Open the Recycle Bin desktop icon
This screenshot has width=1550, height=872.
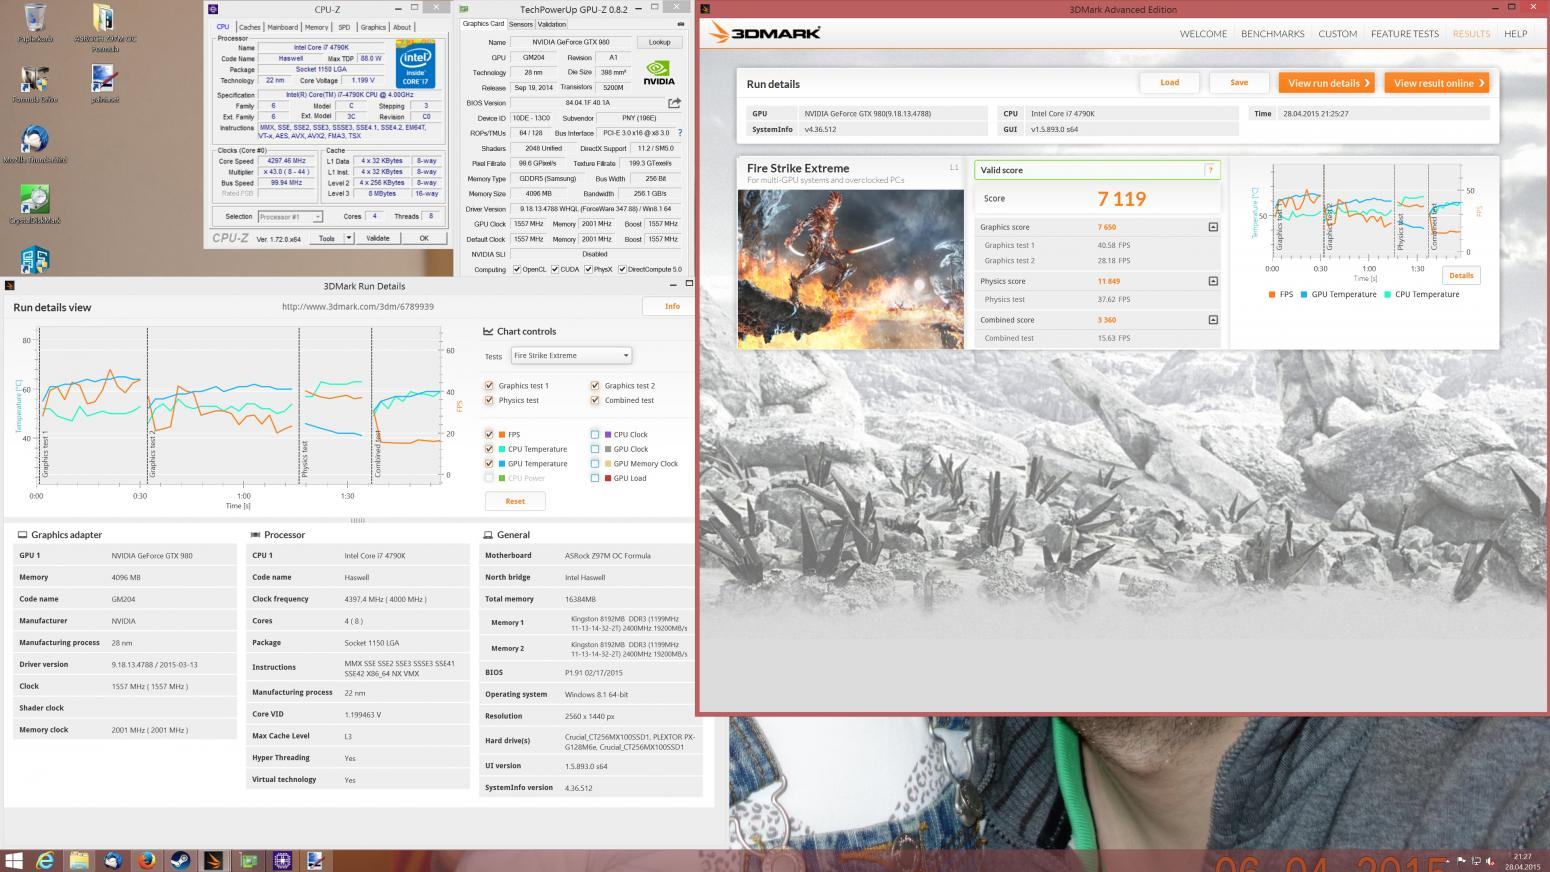(34, 24)
